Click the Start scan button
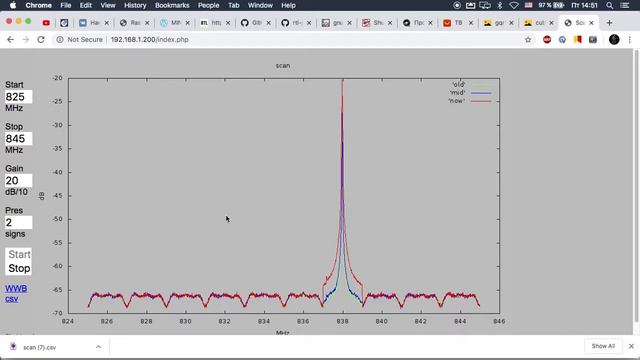The image size is (640, 360). tap(19, 254)
